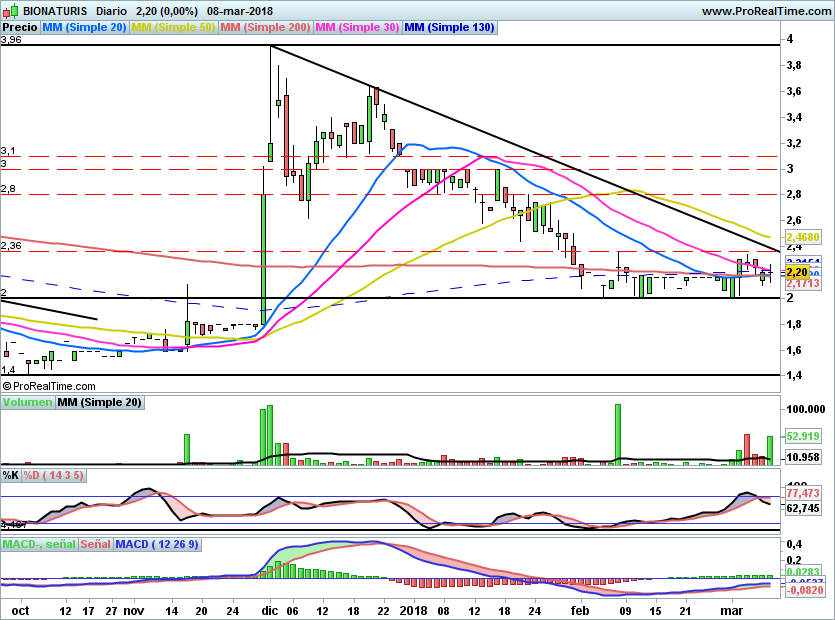The height and width of the screenshot is (620, 835).
Task: Click the 2,20 (0,00%) quote in header
Action: point(167,11)
